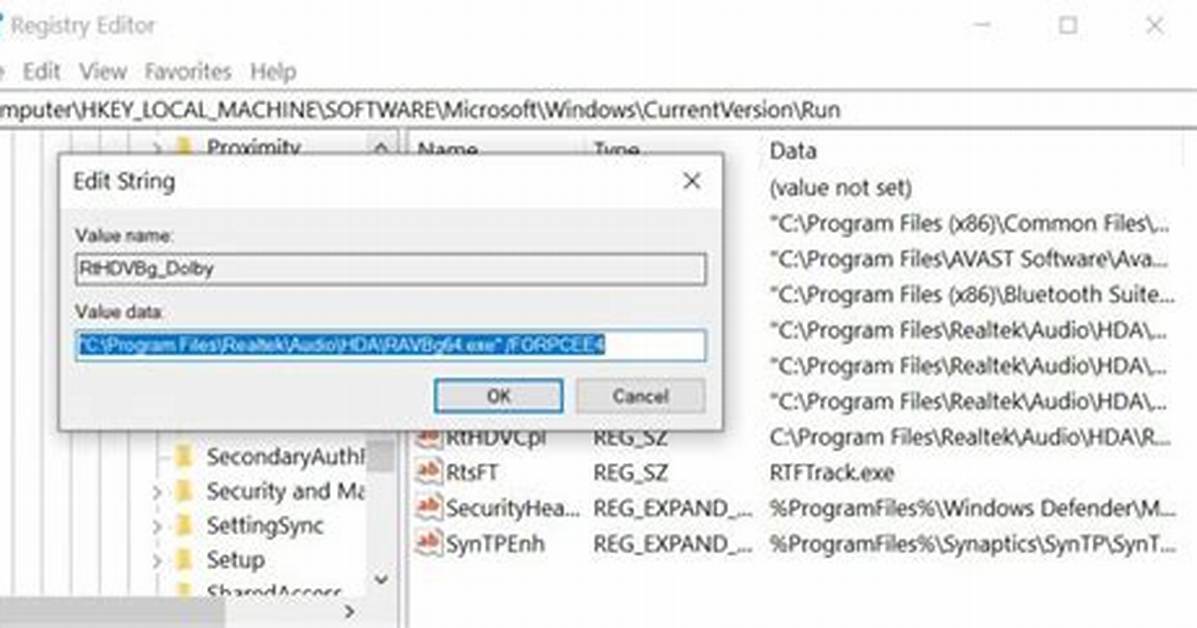
Task: Click the registry path address bar
Action: pos(598,110)
